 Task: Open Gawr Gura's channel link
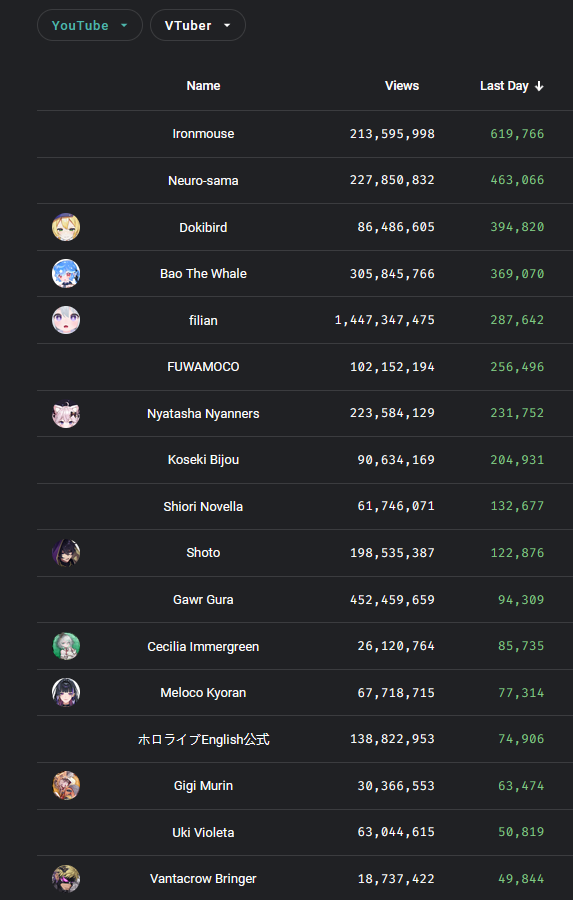coord(203,600)
